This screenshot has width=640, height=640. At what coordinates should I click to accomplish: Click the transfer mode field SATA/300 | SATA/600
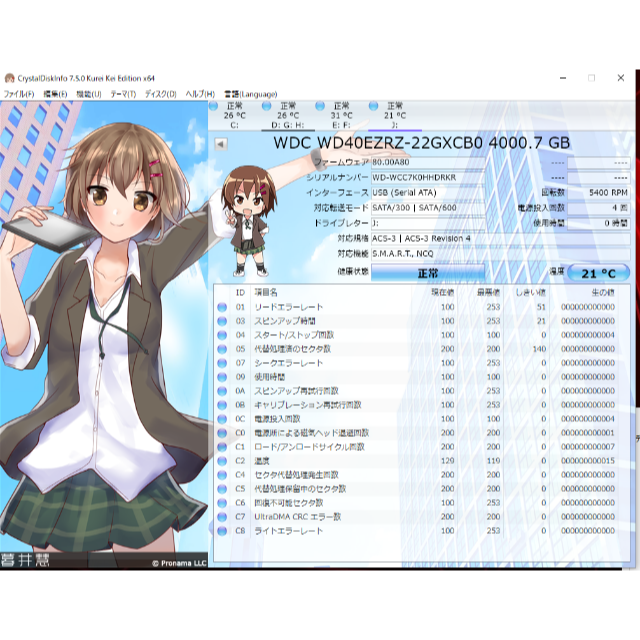428,208
